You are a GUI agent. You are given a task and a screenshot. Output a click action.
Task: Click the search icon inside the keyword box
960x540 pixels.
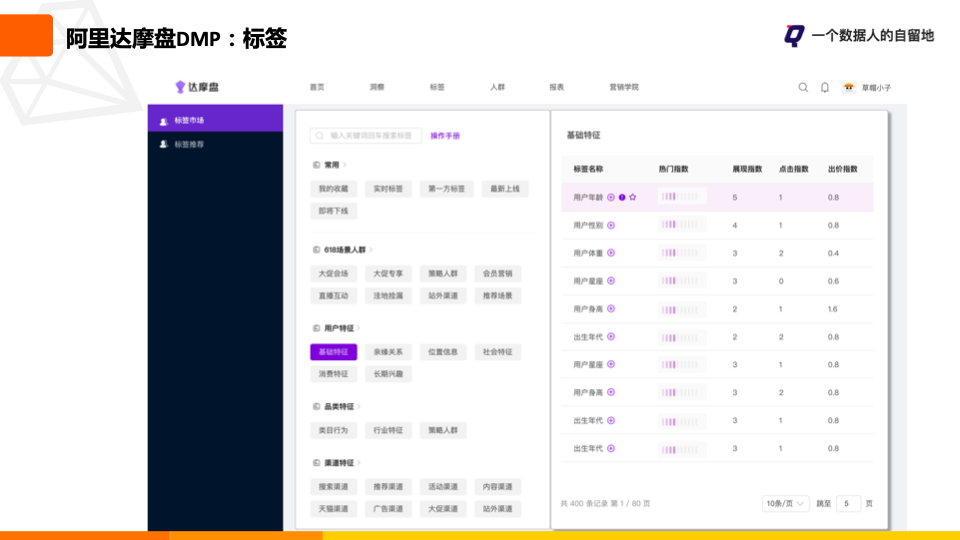click(320, 135)
